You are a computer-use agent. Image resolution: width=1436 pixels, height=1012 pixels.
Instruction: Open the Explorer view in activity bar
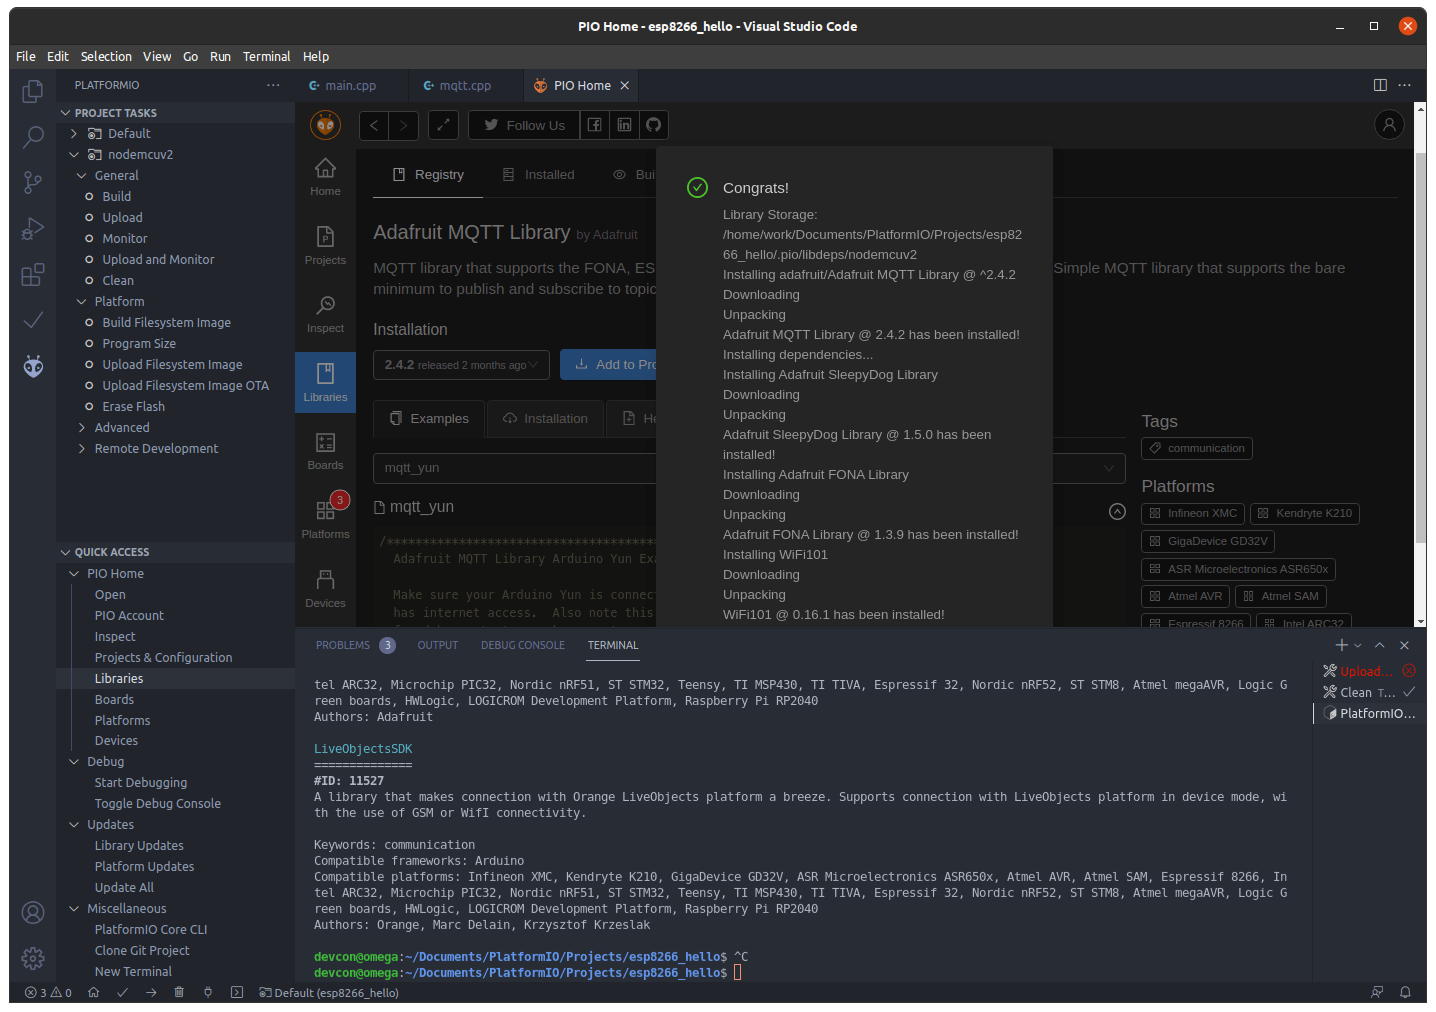coord(33,91)
